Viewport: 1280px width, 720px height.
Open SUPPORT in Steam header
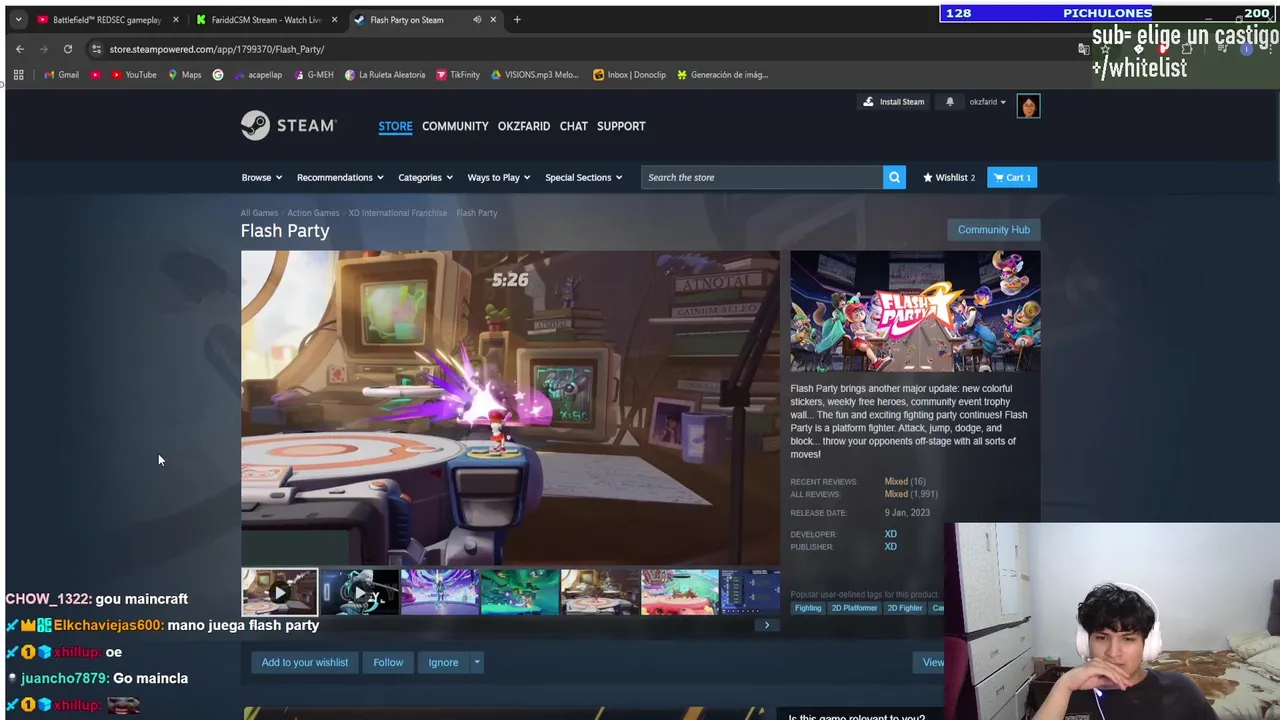(x=621, y=126)
